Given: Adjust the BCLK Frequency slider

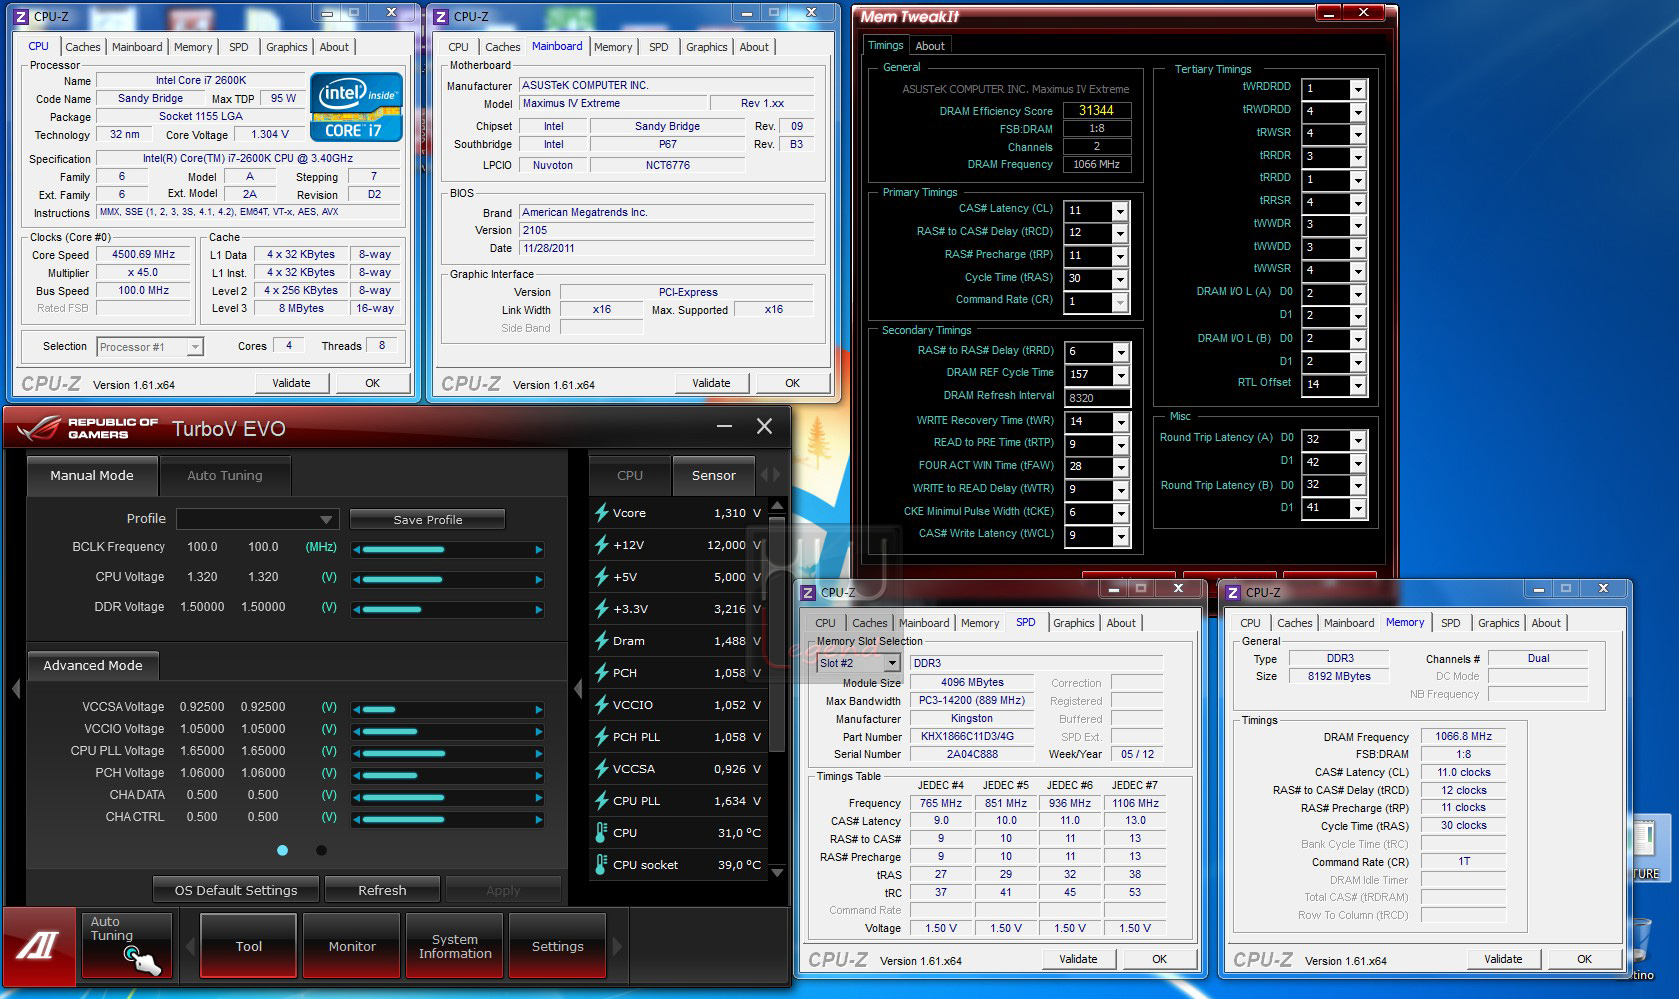Looking at the screenshot, I should coord(448,549).
